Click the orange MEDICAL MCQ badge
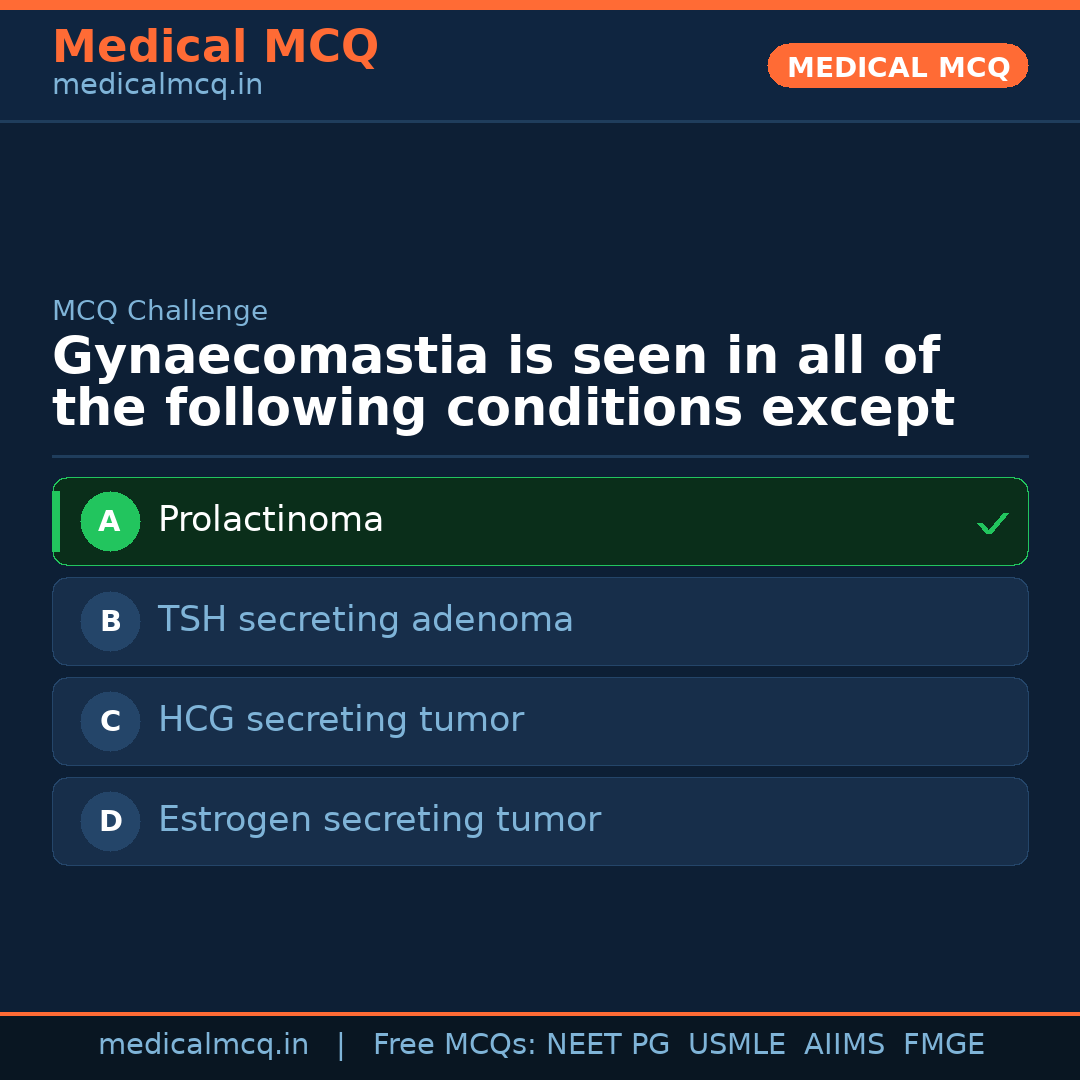The height and width of the screenshot is (1080, 1080). (x=898, y=66)
